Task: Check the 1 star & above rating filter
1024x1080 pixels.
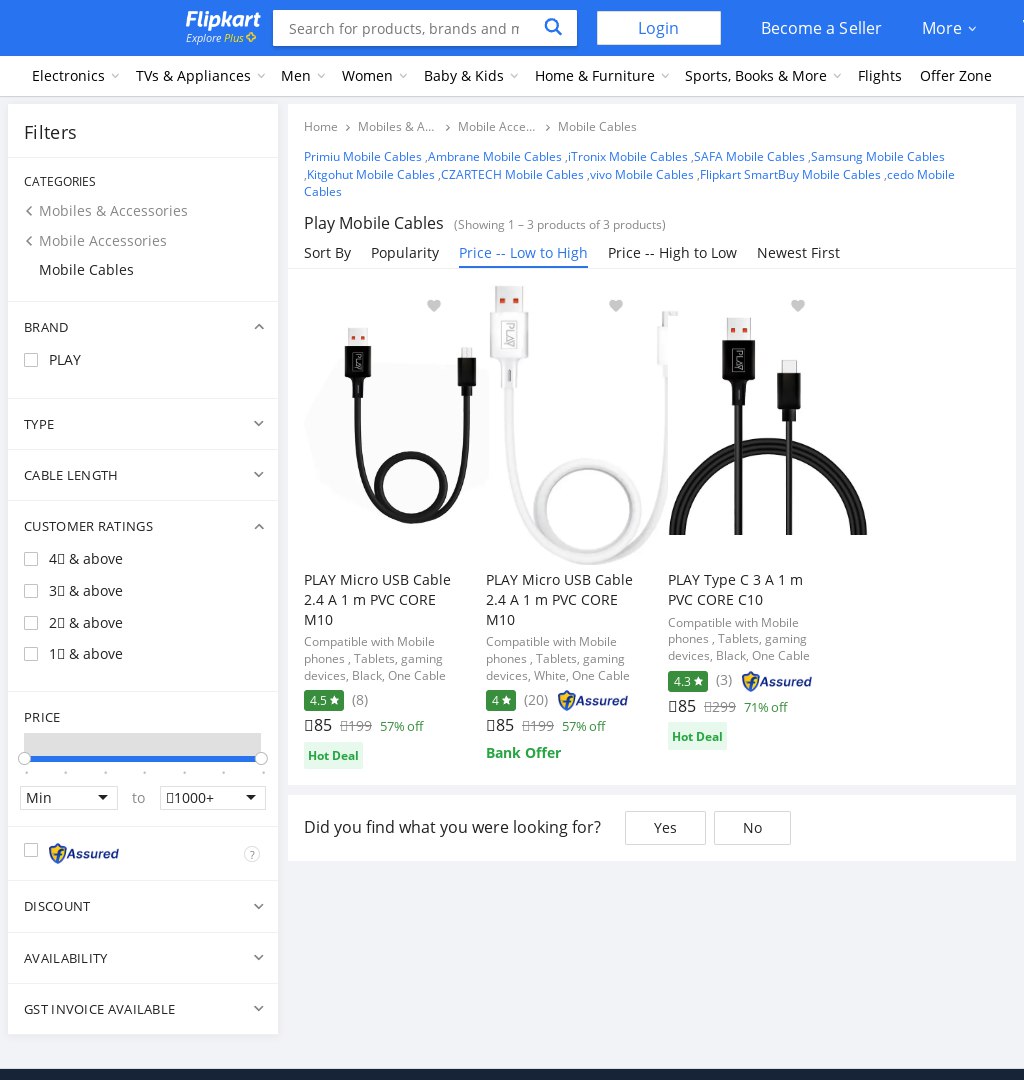Action: (31, 654)
